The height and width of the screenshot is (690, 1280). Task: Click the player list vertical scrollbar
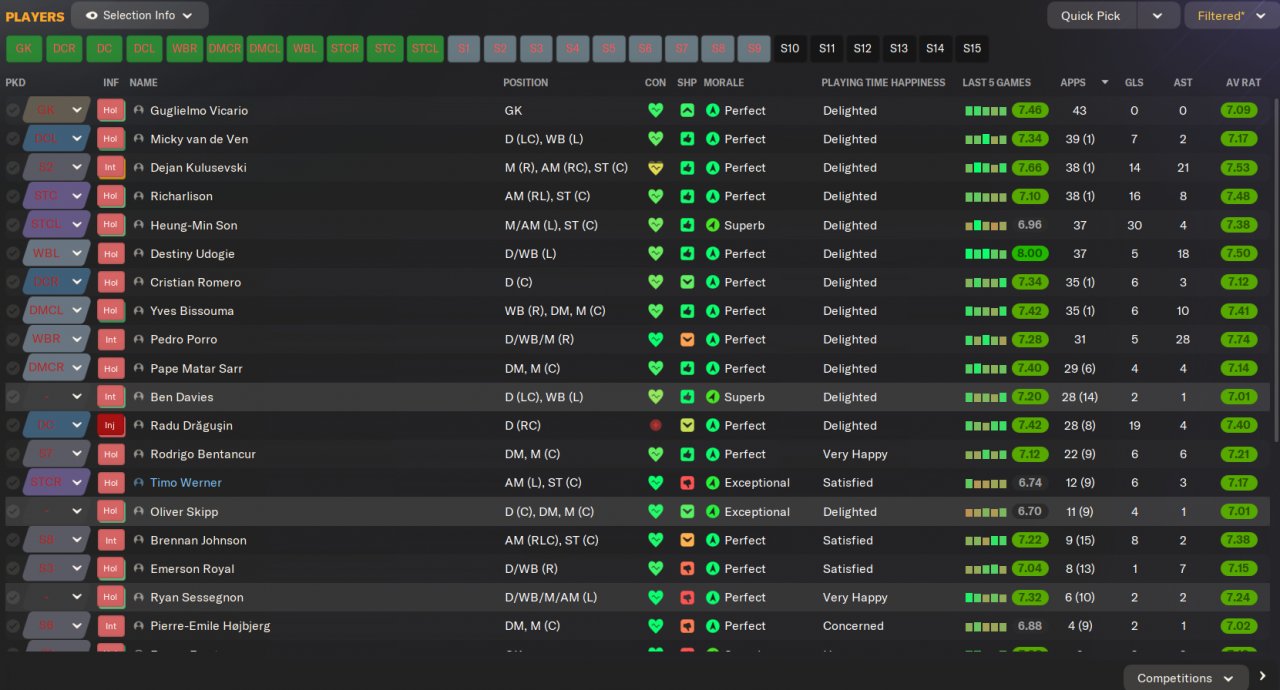(1276, 270)
